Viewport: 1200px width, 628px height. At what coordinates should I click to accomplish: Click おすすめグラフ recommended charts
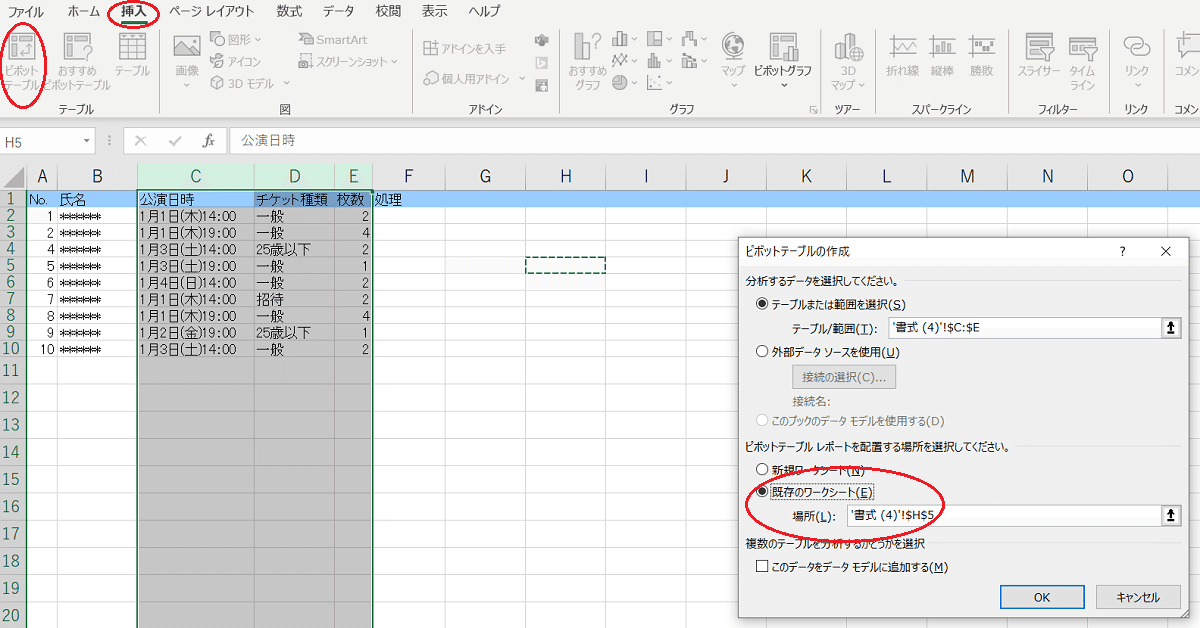587,61
